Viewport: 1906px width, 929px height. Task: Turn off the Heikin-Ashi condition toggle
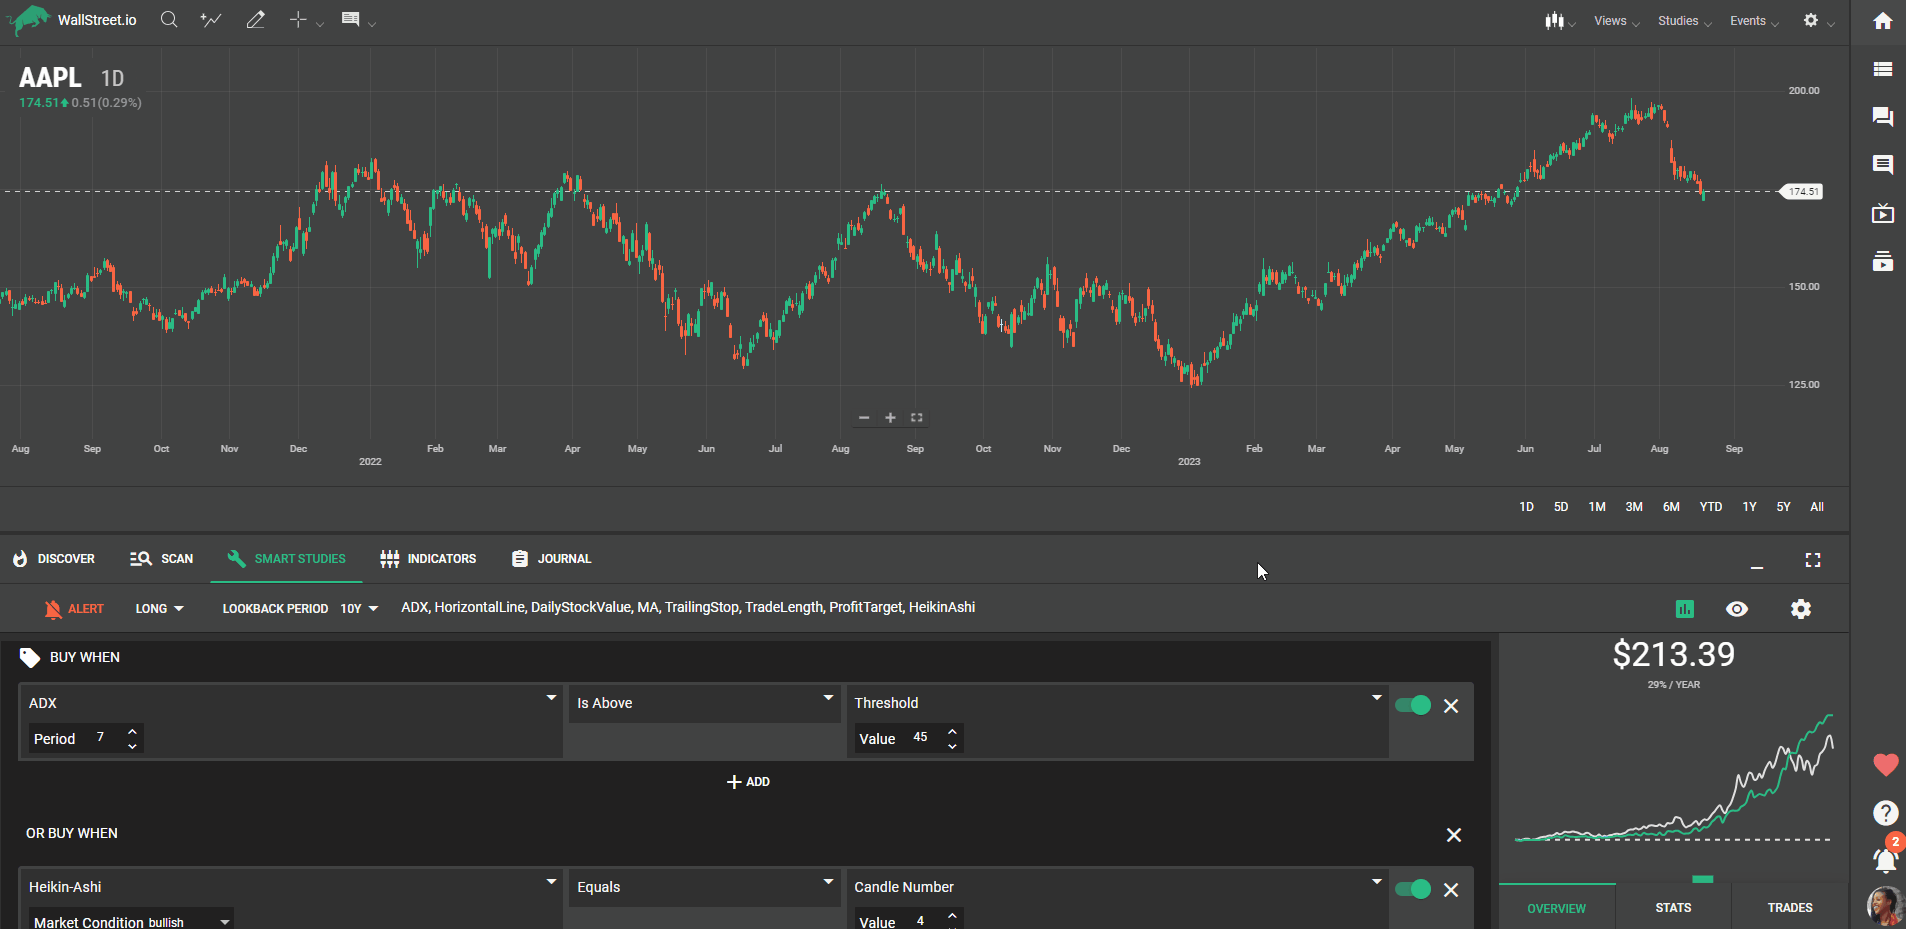1412,889
